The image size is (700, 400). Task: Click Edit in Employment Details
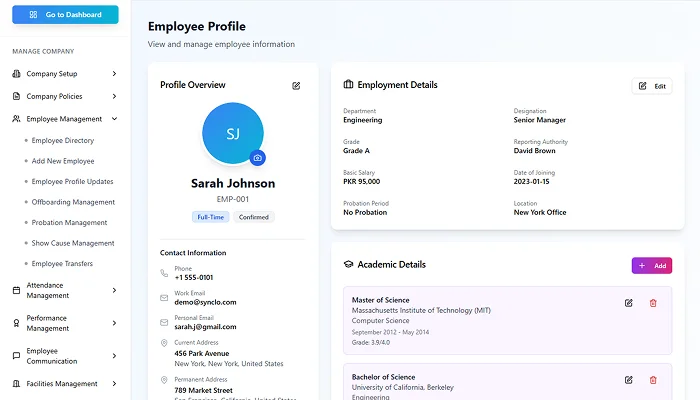652,86
